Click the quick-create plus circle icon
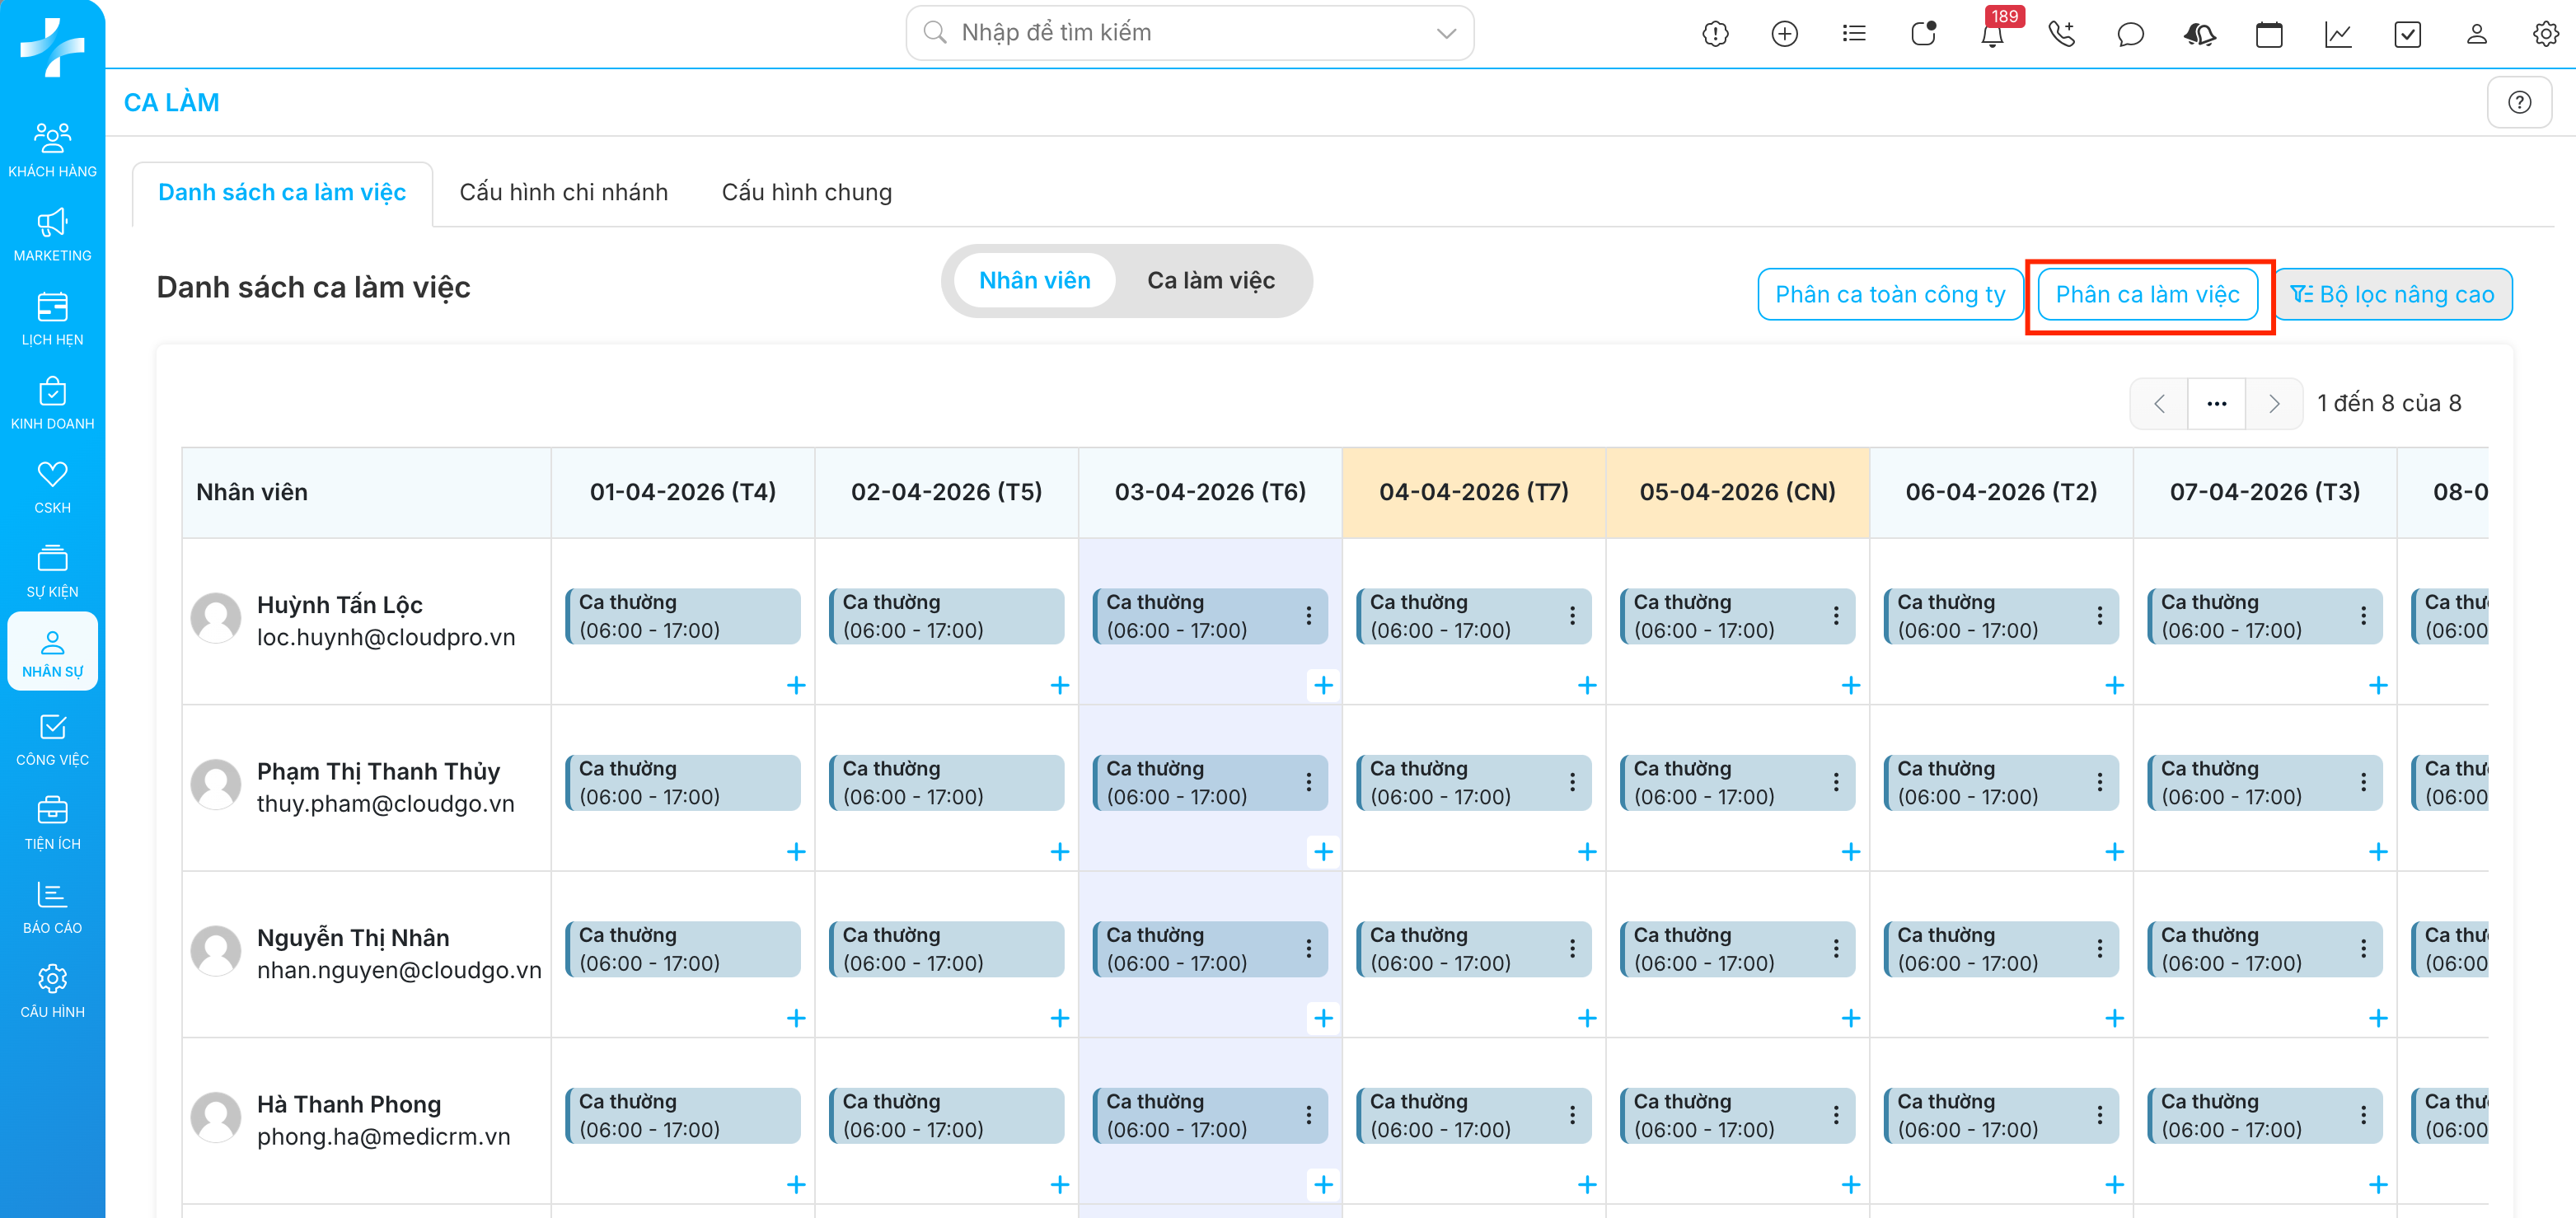The image size is (2576, 1218). [x=1784, y=35]
